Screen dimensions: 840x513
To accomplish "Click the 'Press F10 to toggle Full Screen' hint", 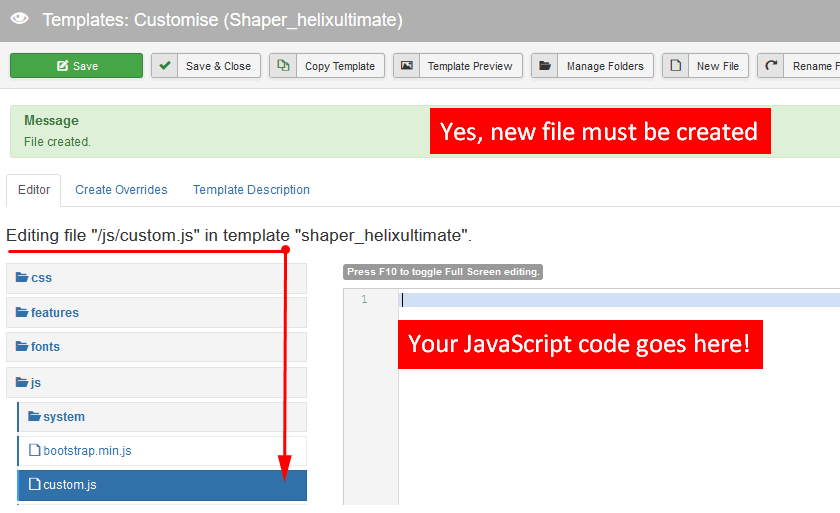I will [442, 271].
